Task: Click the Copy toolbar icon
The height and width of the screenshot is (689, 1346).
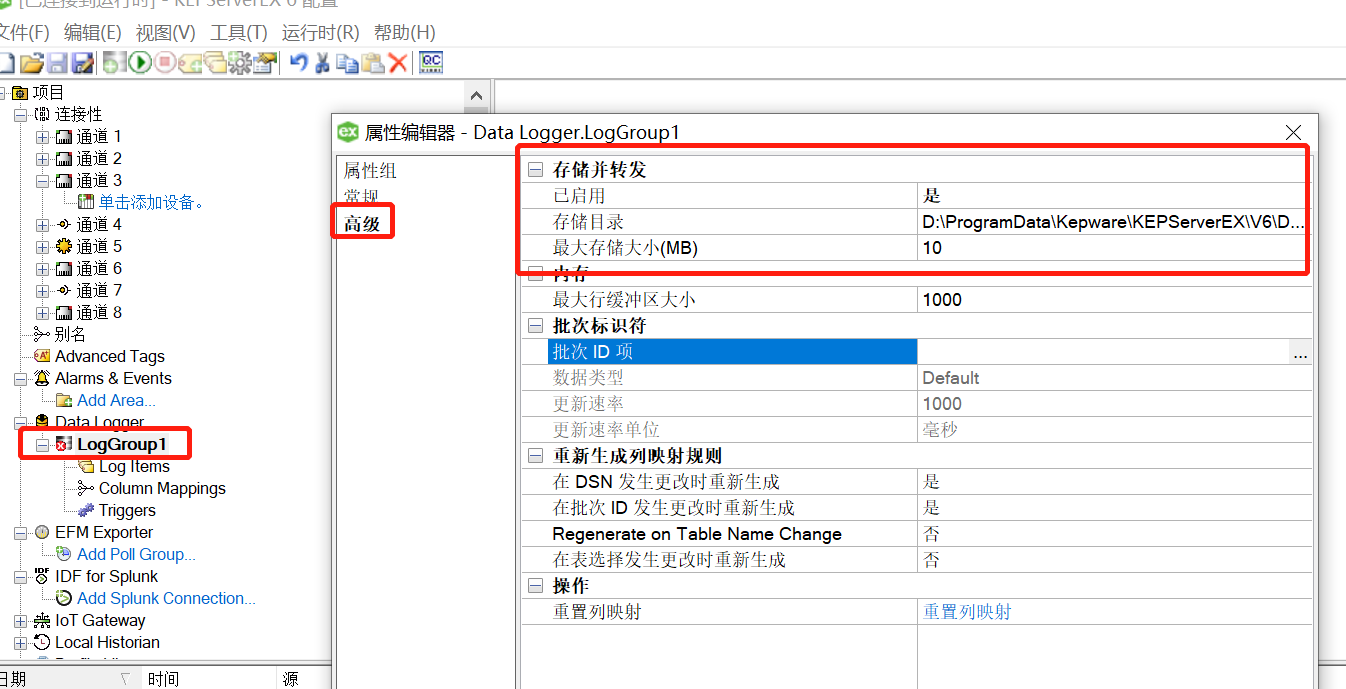Action: (x=347, y=63)
